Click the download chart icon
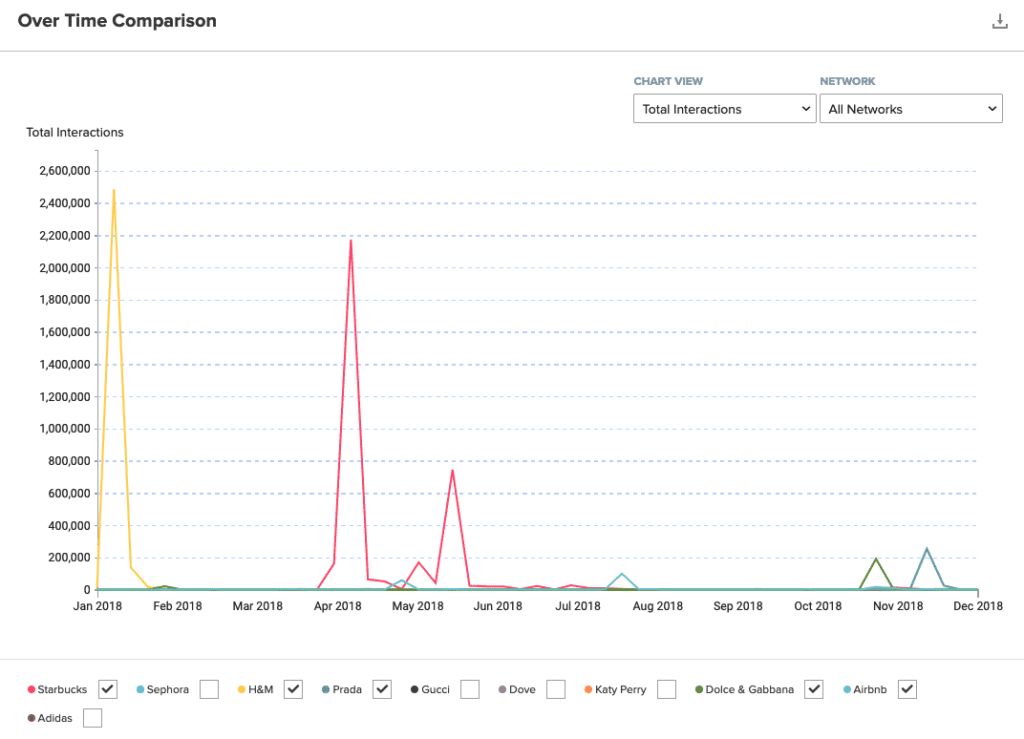Image resolution: width=1024 pixels, height=739 pixels. (999, 21)
